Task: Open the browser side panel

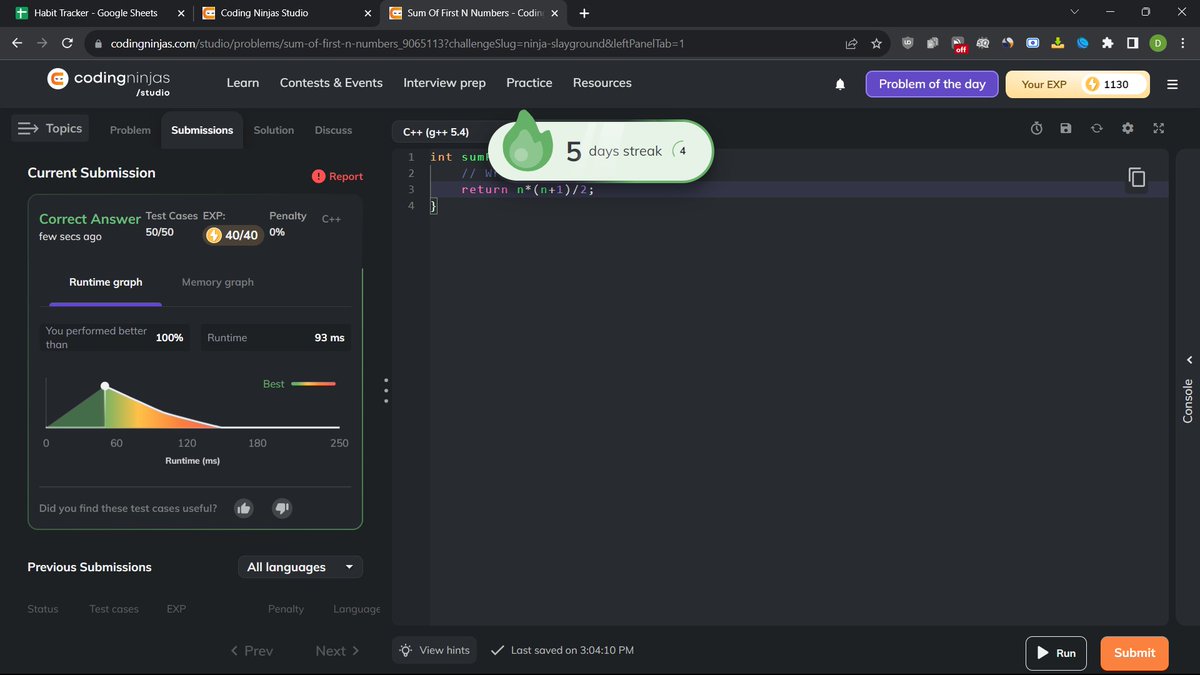Action: click(x=1132, y=44)
